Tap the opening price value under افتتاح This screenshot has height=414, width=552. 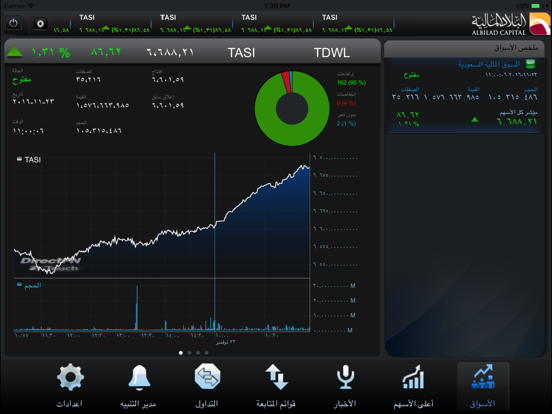pyautogui.click(x=168, y=80)
